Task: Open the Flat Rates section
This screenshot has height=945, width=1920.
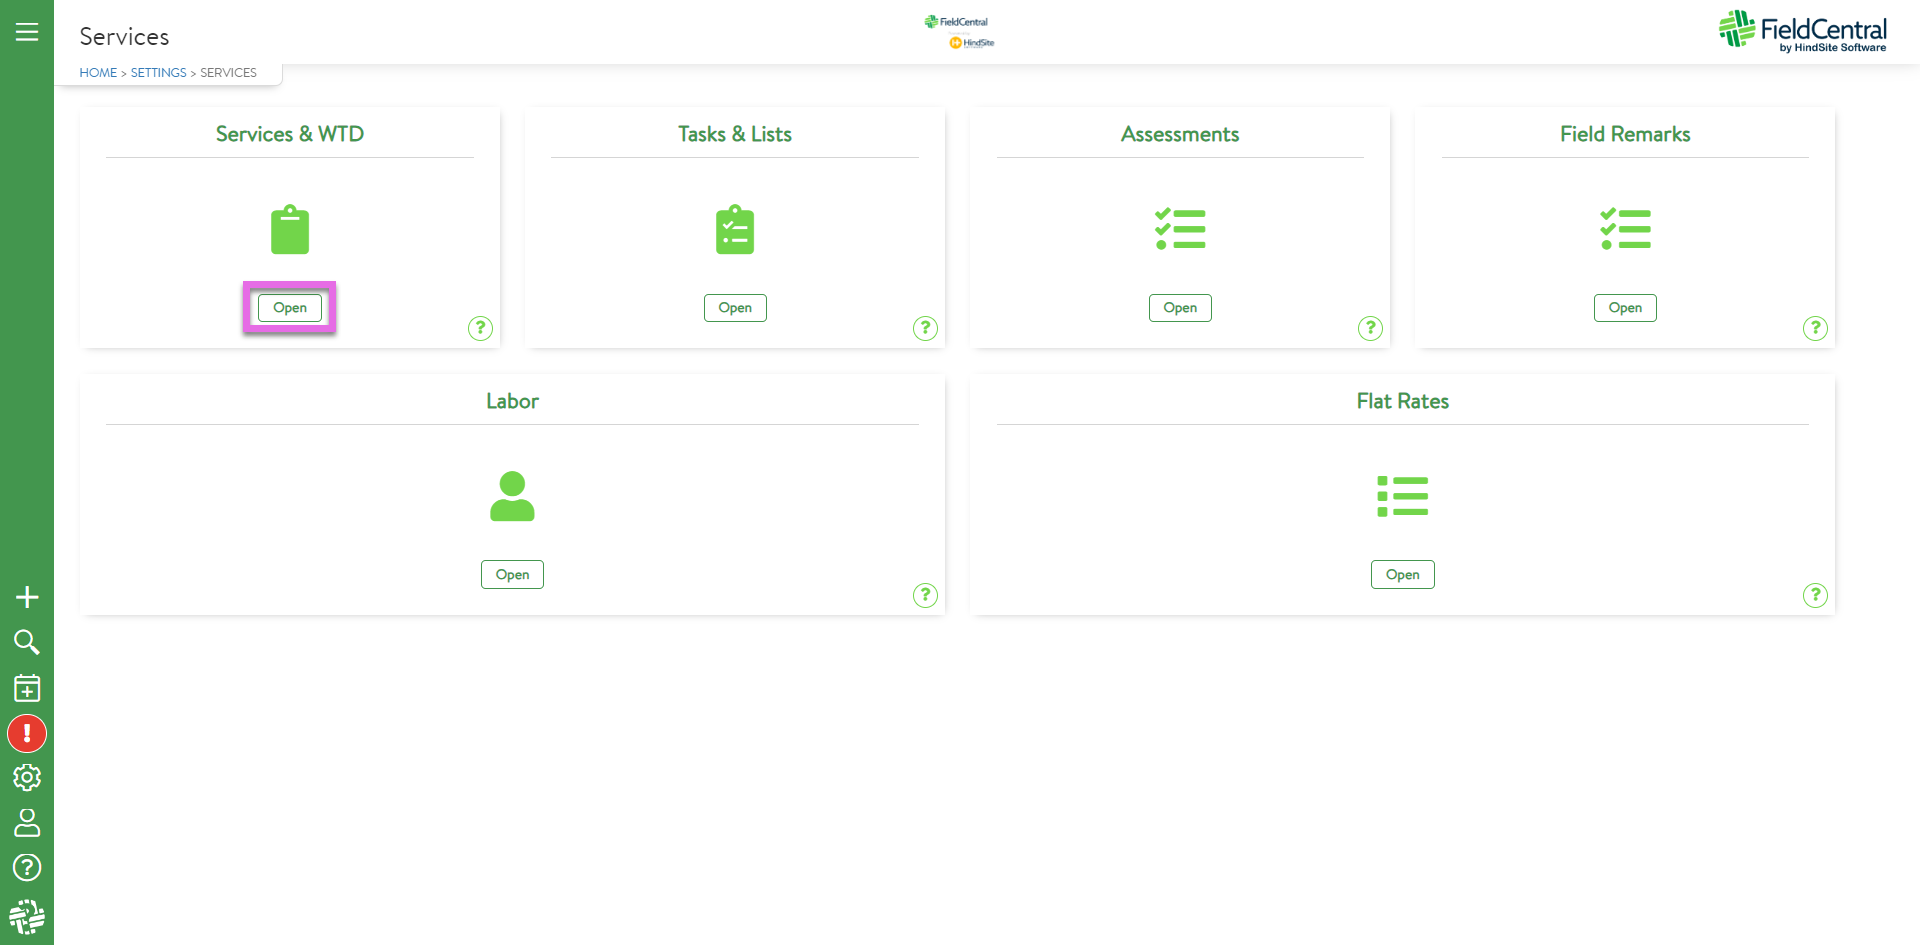Action: click(x=1403, y=575)
